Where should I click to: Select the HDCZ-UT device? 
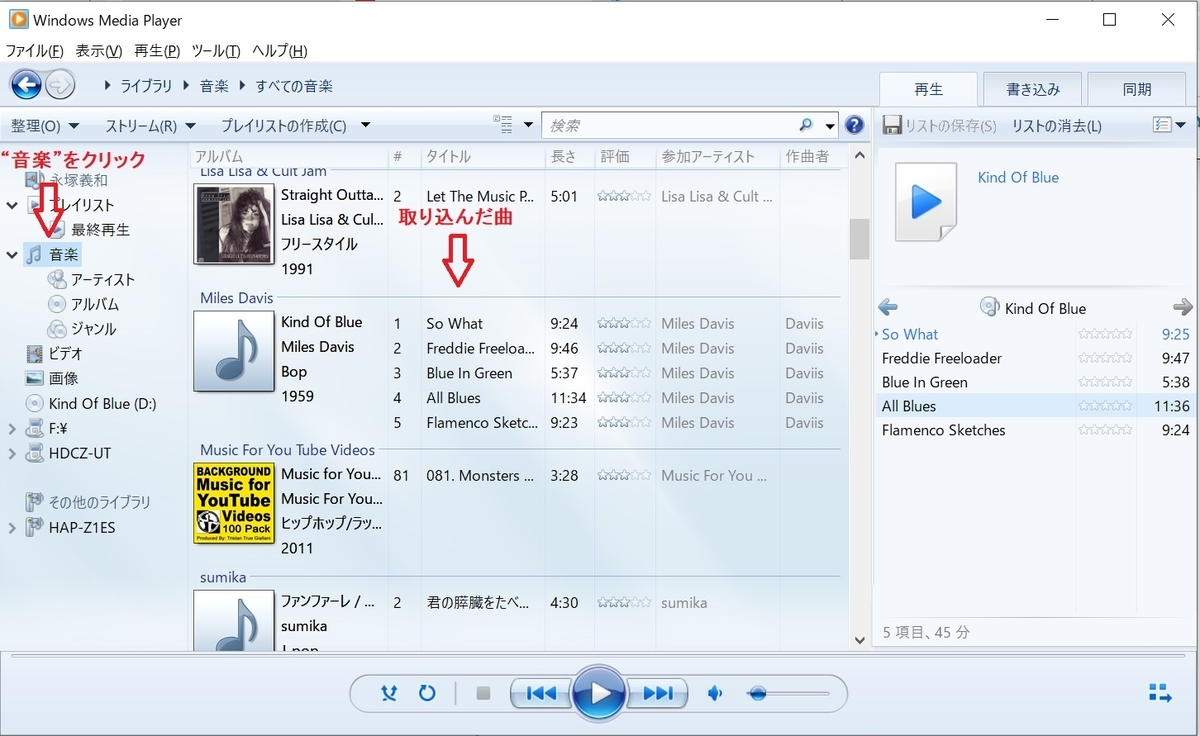pyautogui.click(x=80, y=453)
